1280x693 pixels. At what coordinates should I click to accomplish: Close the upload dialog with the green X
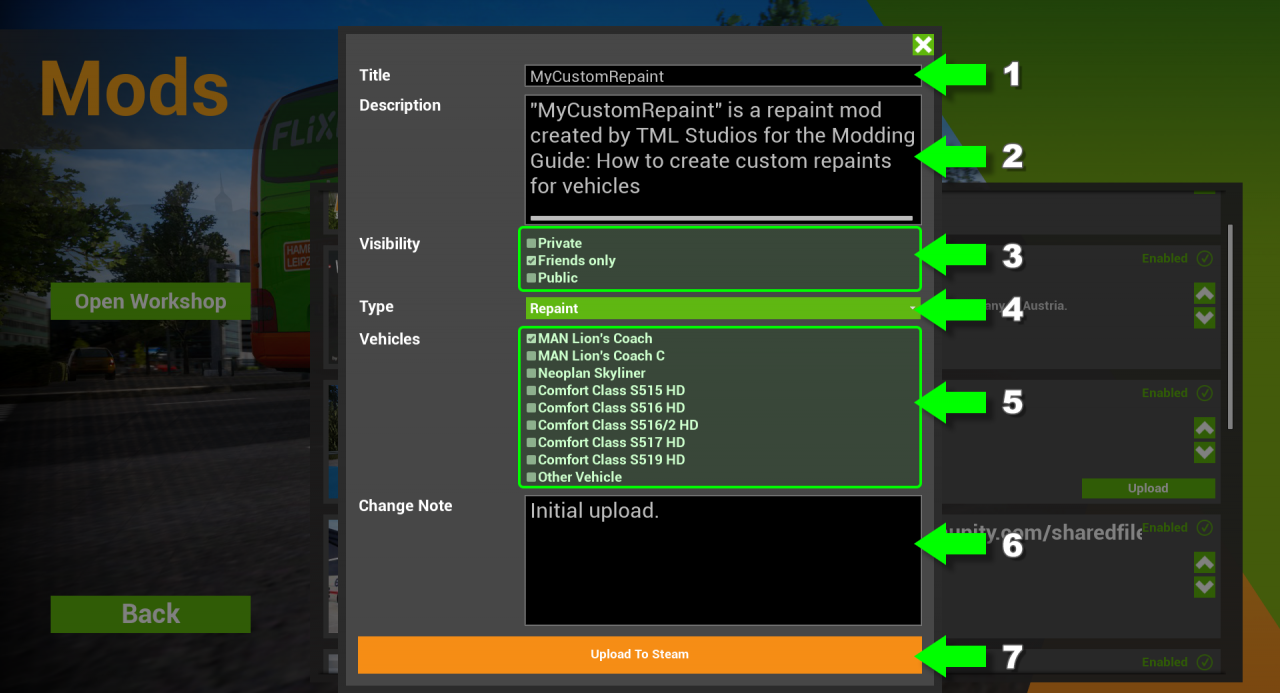pos(922,45)
